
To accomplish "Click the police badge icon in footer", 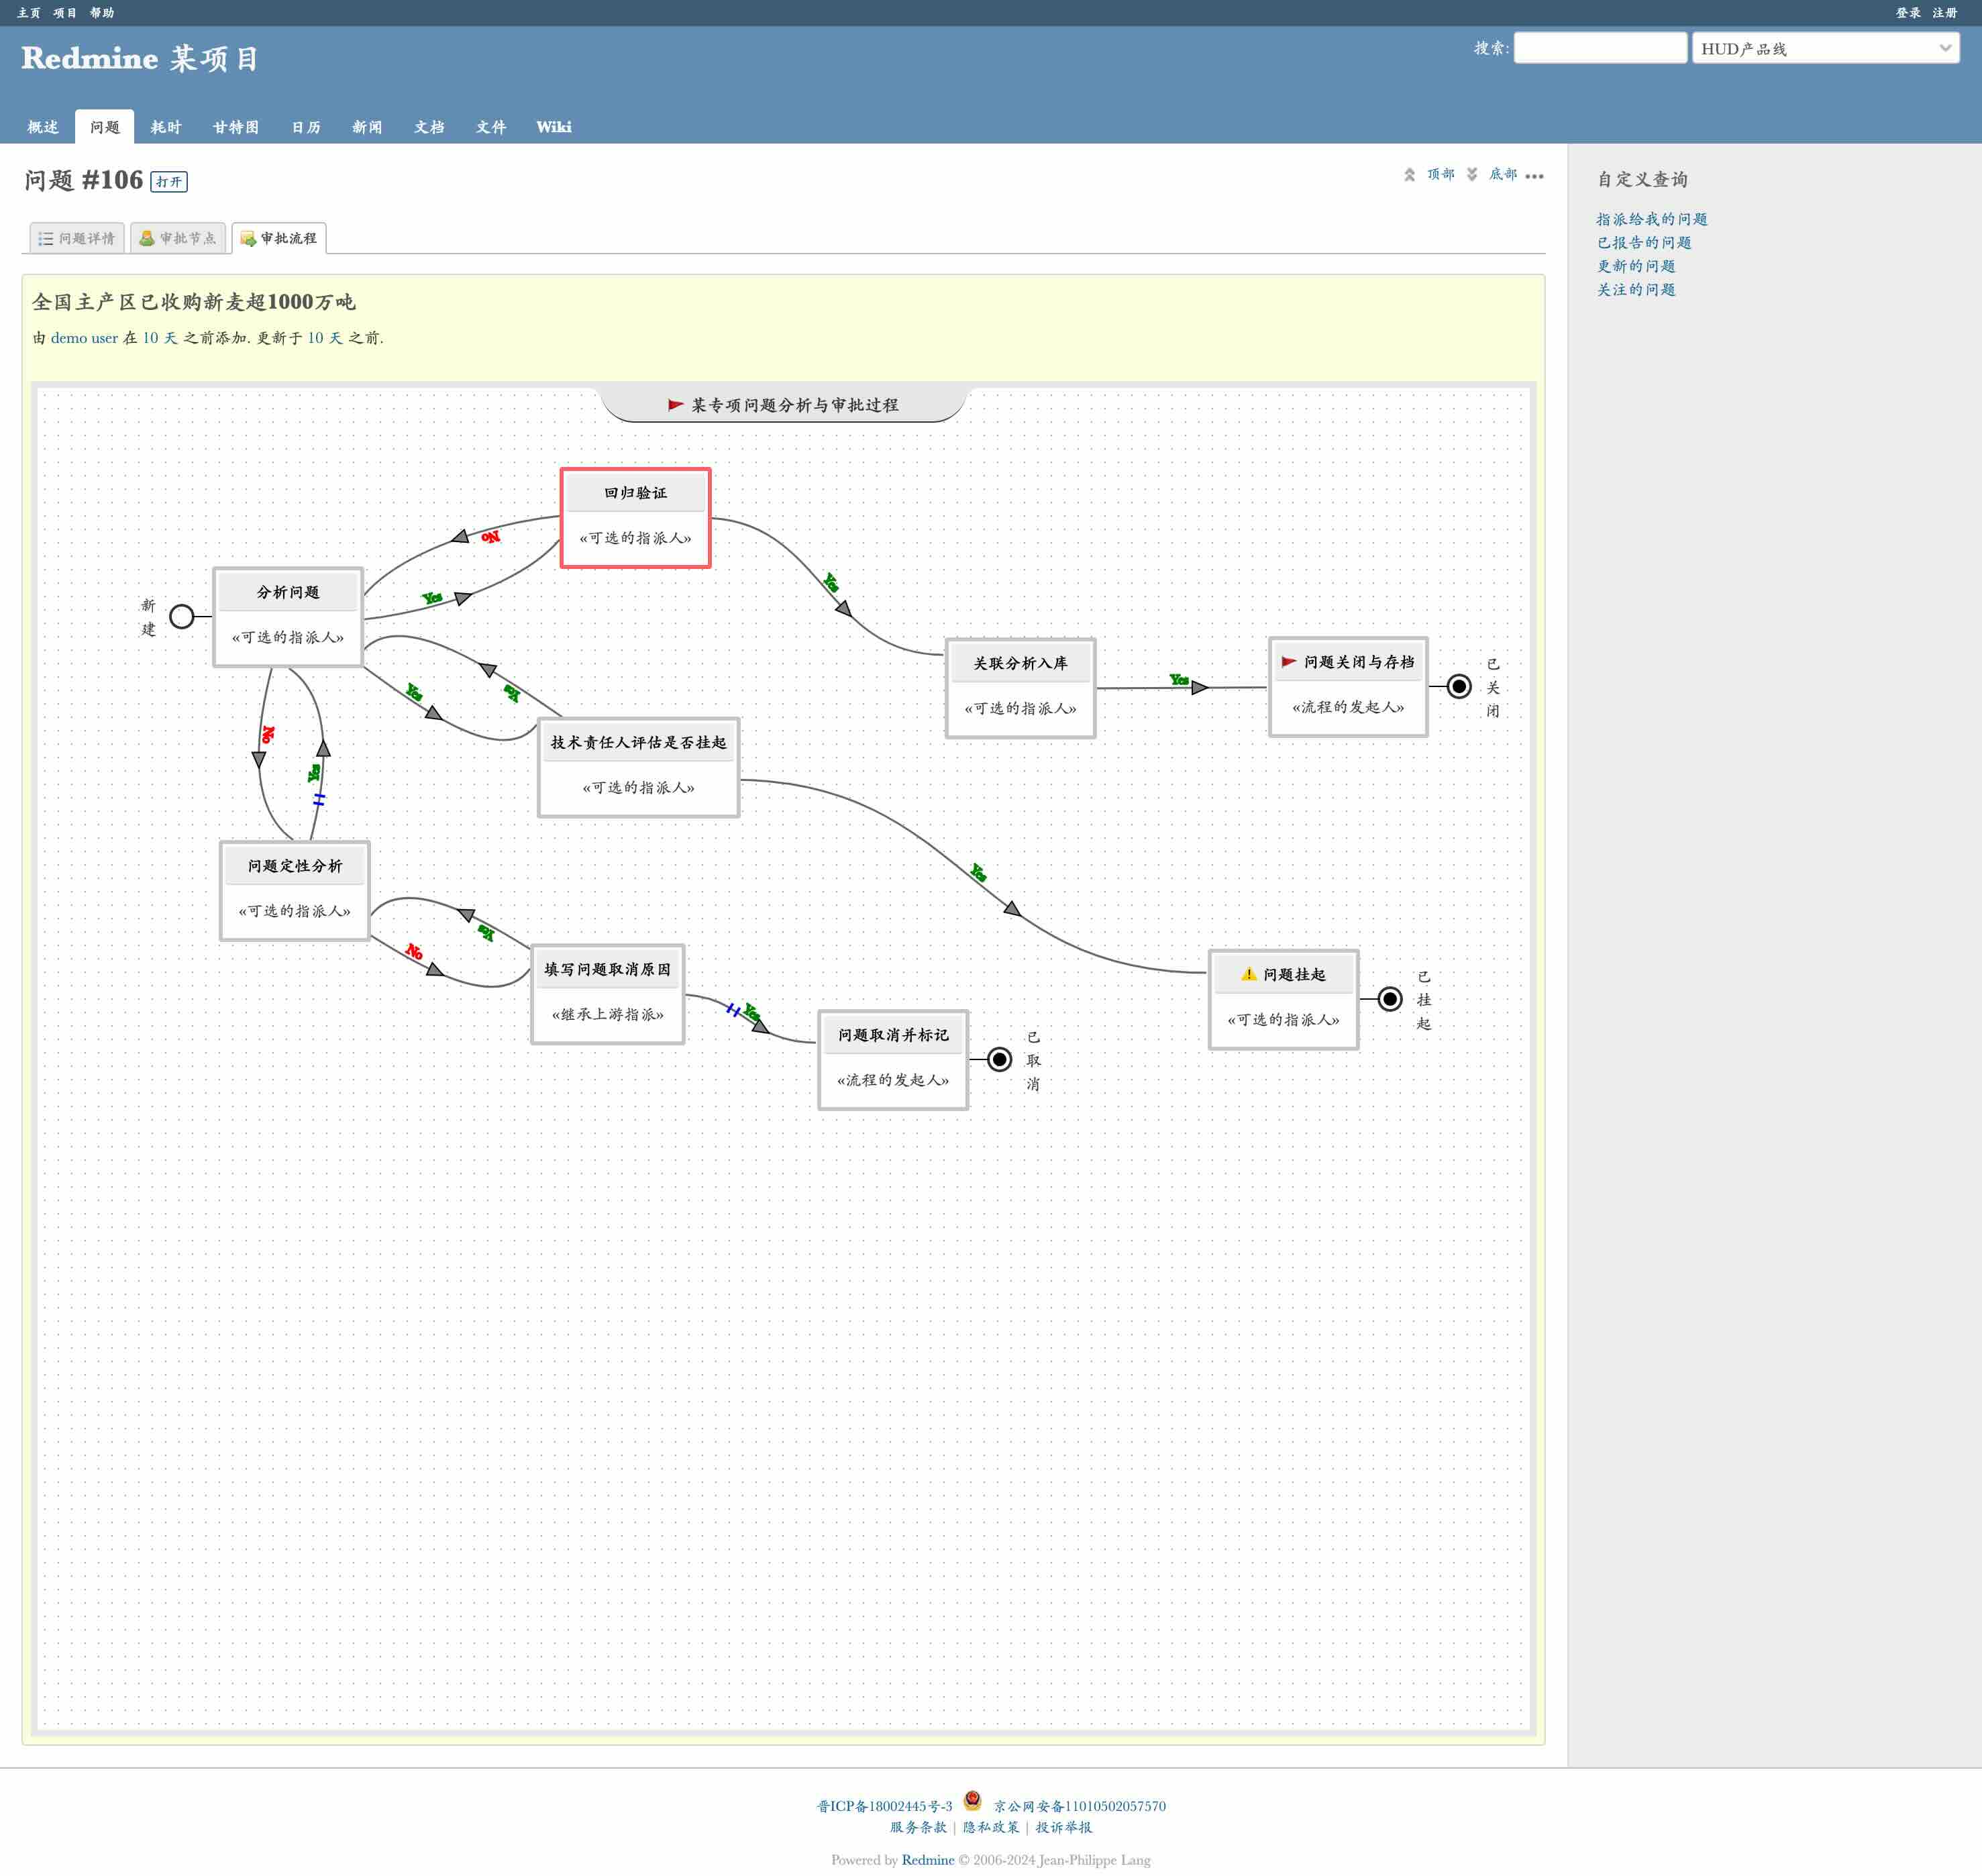I will [972, 1800].
